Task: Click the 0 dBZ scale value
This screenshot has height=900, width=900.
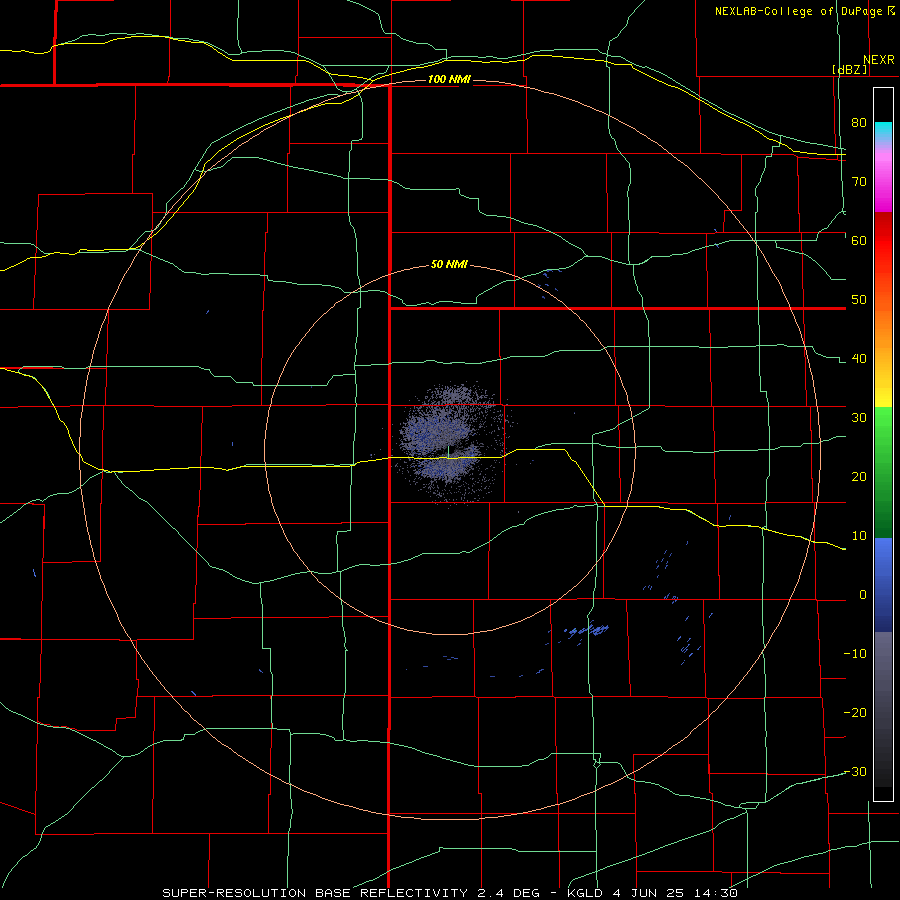Action: click(x=863, y=595)
